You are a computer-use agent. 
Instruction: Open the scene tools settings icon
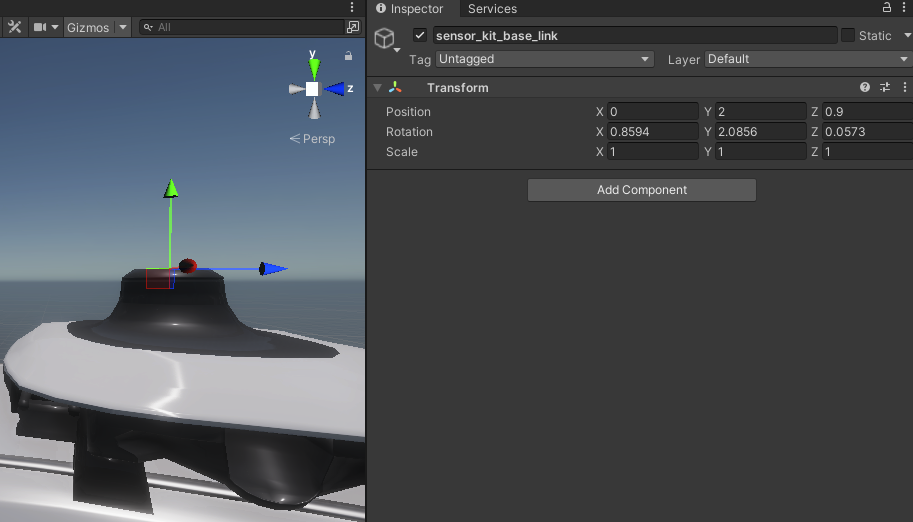pos(14,28)
